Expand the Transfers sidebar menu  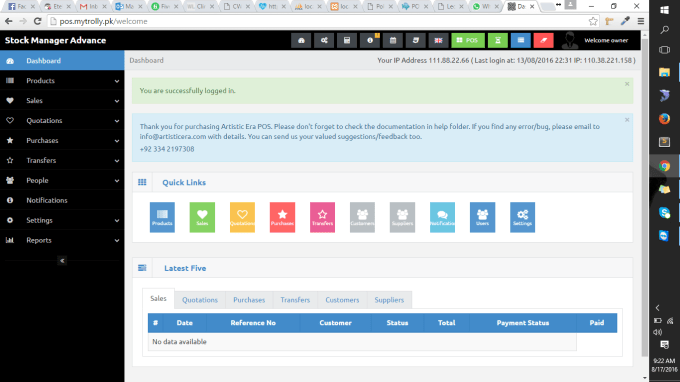tap(62, 160)
